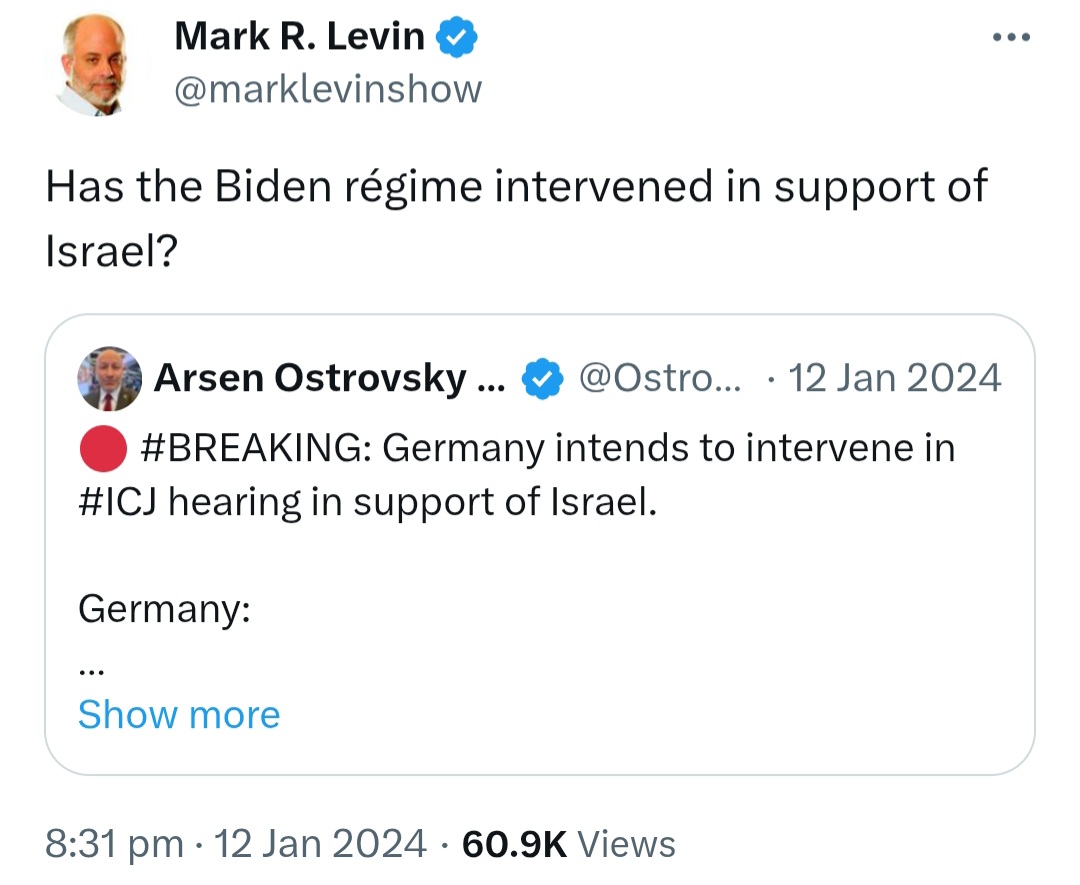Open the #ICJ hashtag
The image size is (1080, 885).
point(118,501)
